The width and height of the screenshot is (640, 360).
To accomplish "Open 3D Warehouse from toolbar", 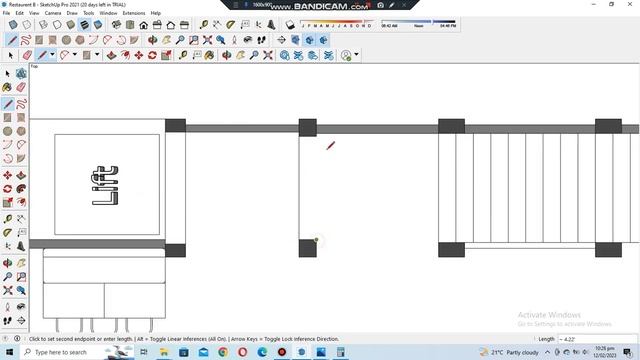I will point(284,55).
